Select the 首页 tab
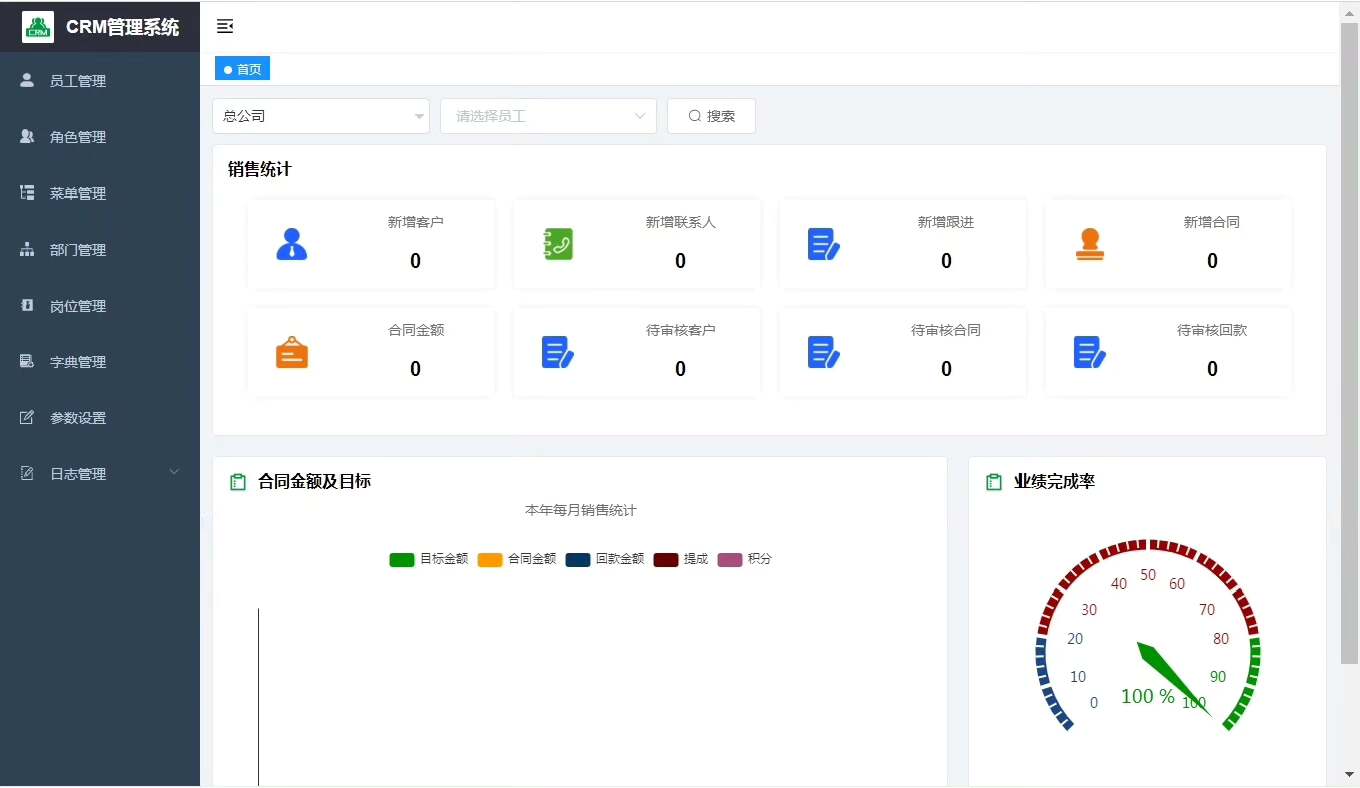This screenshot has width=1360, height=788. tap(242, 69)
